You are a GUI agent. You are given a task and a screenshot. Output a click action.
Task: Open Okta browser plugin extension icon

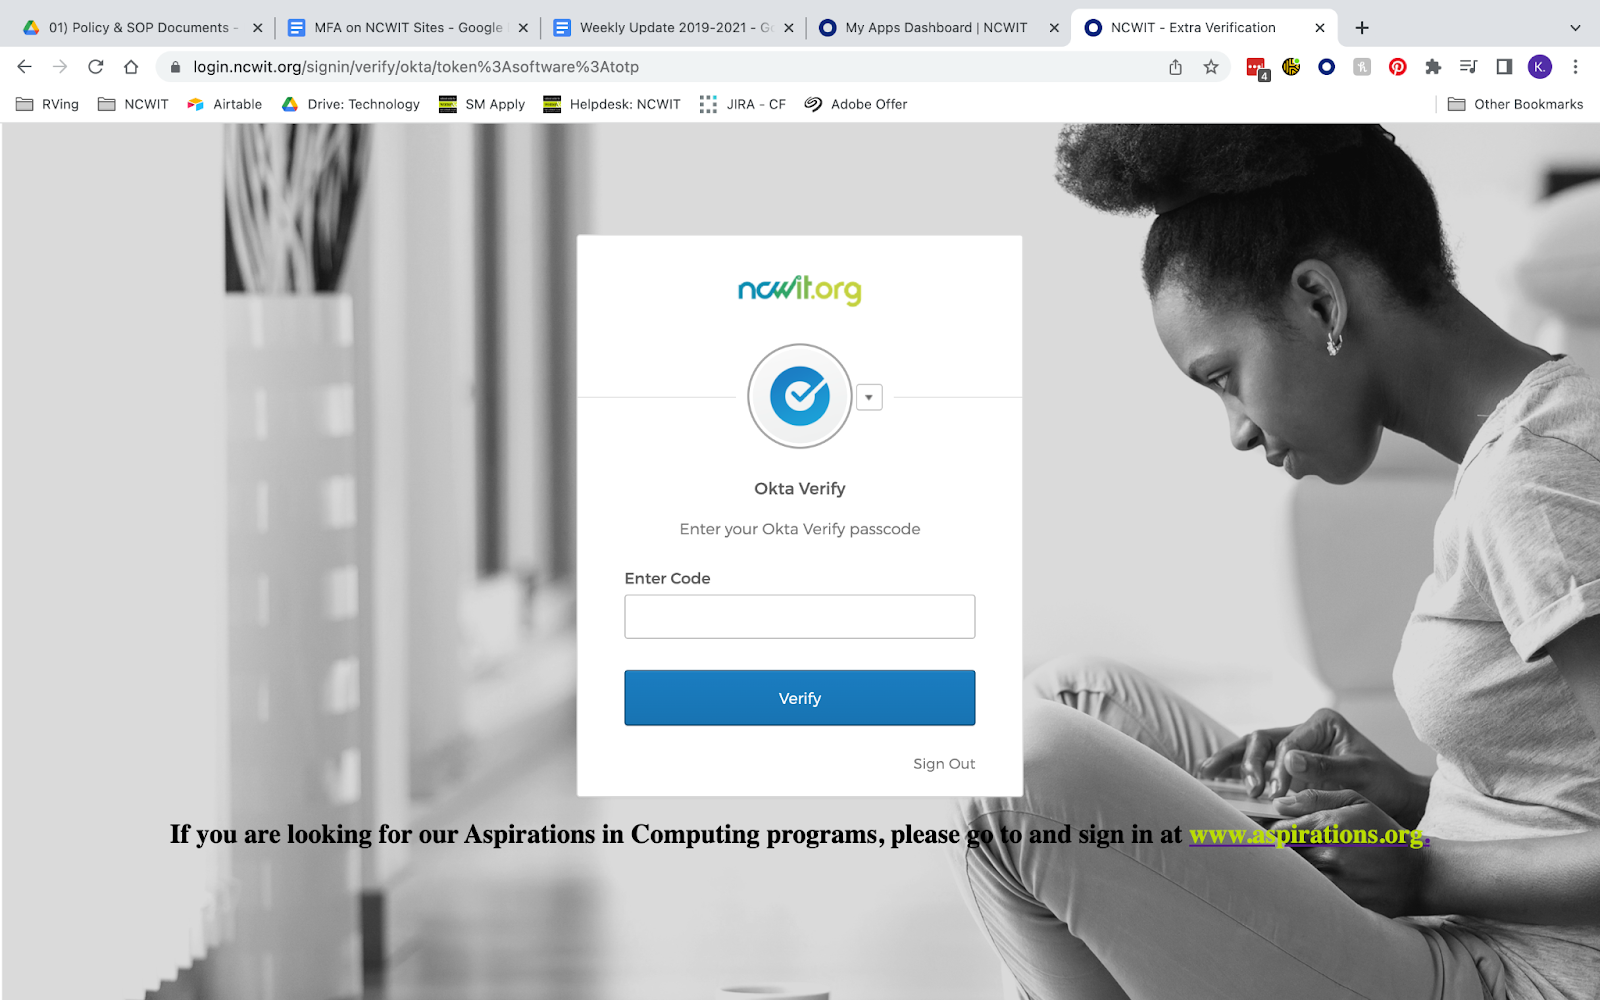click(x=1327, y=67)
